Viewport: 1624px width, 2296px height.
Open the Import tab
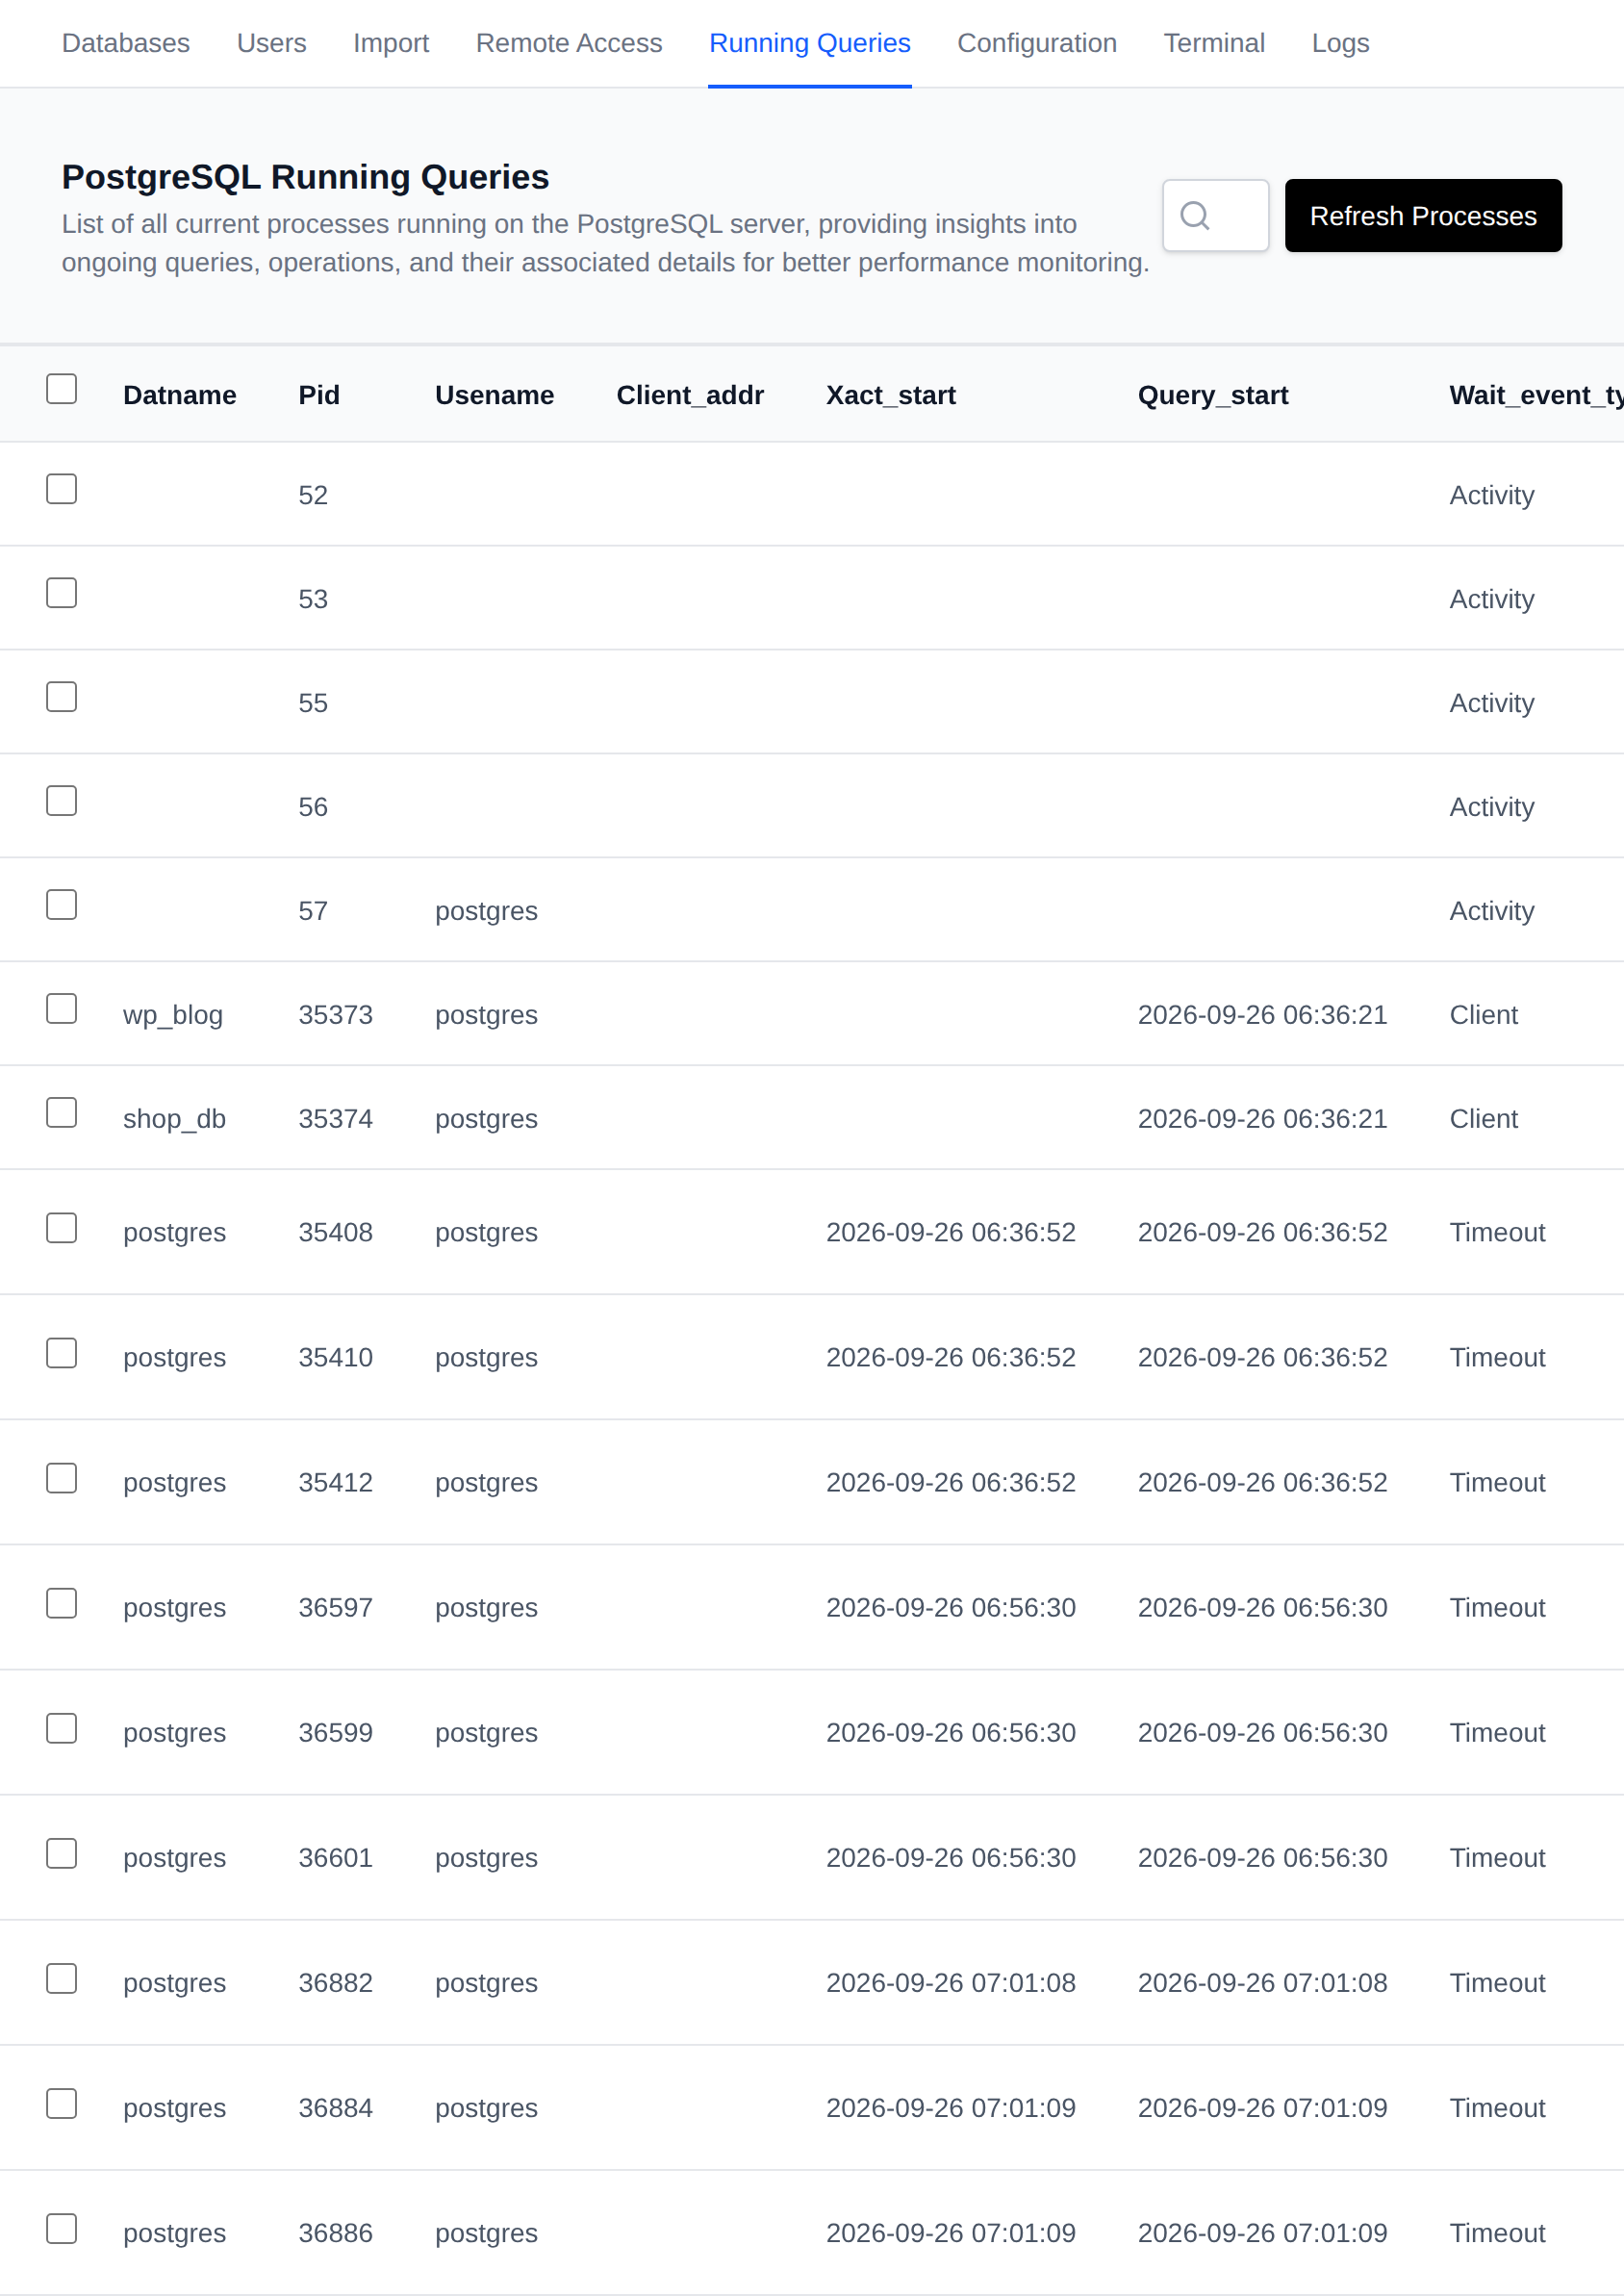391,43
